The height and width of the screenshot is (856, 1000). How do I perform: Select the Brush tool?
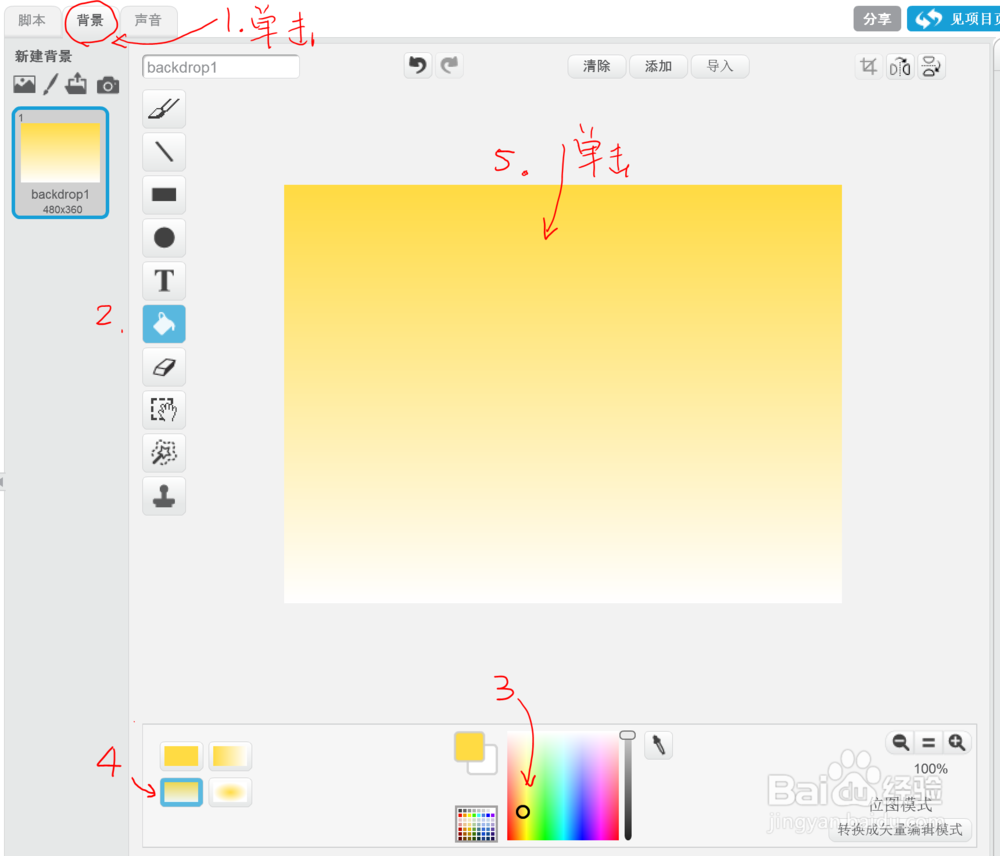click(x=164, y=109)
